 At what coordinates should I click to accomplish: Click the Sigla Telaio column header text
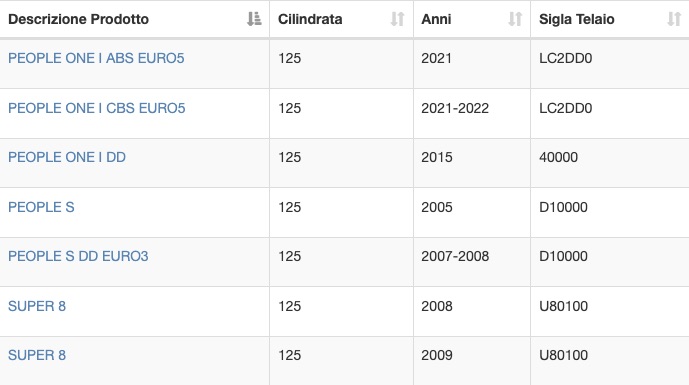(x=577, y=19)
